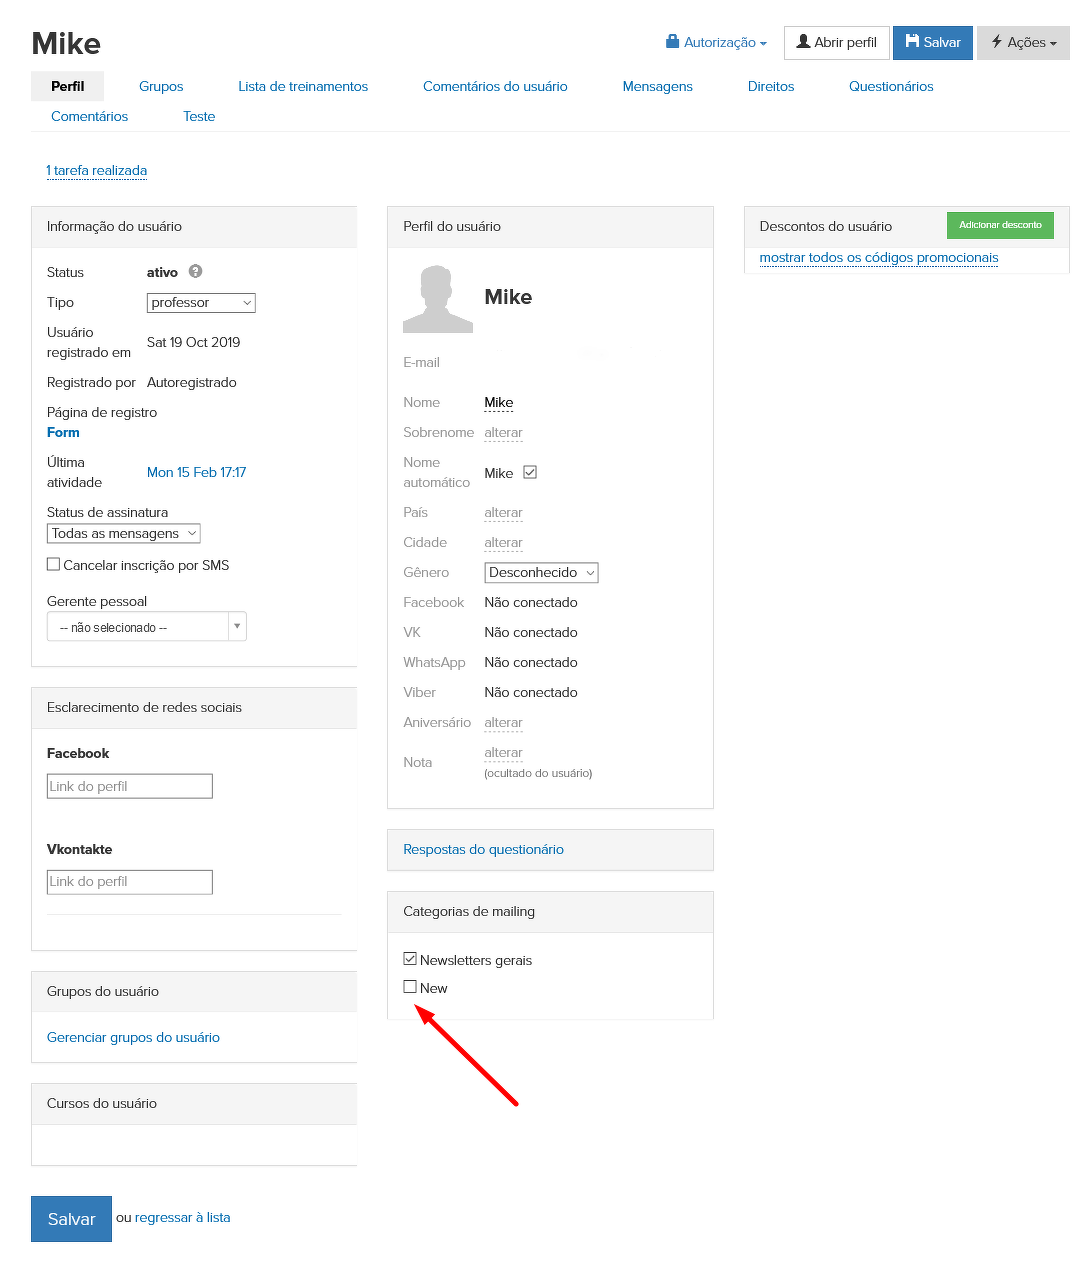Expand the Ações lightning menu
The height and width of the screenshot is (1263, 1086).
1023,43
